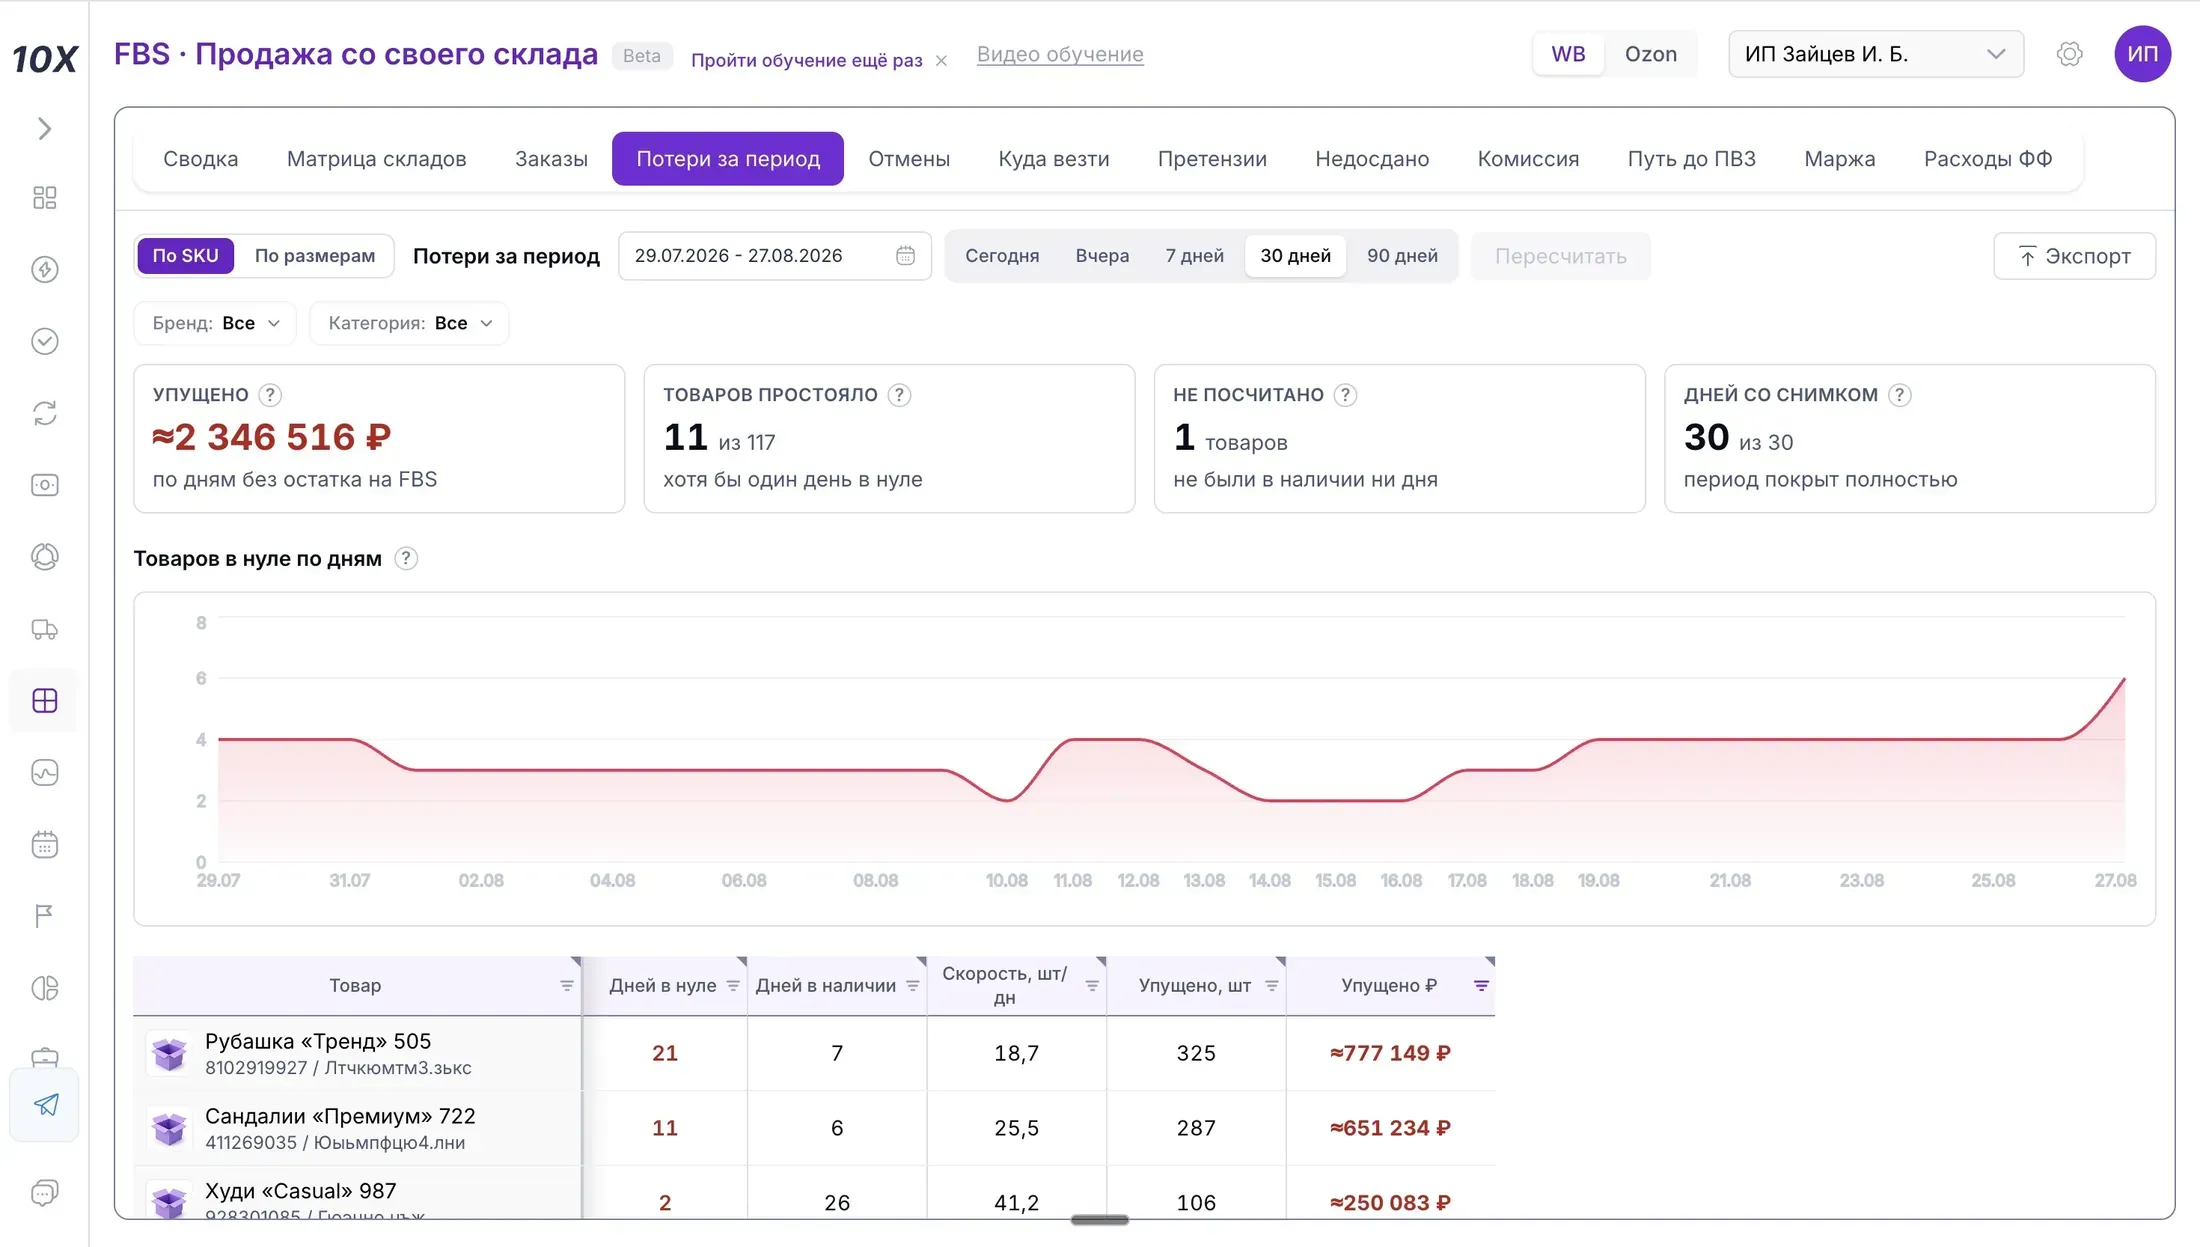The width and height of the screenshot is (2200, 1247).
Task: Switch to the Сводка tab
Action: coord(200,159)
